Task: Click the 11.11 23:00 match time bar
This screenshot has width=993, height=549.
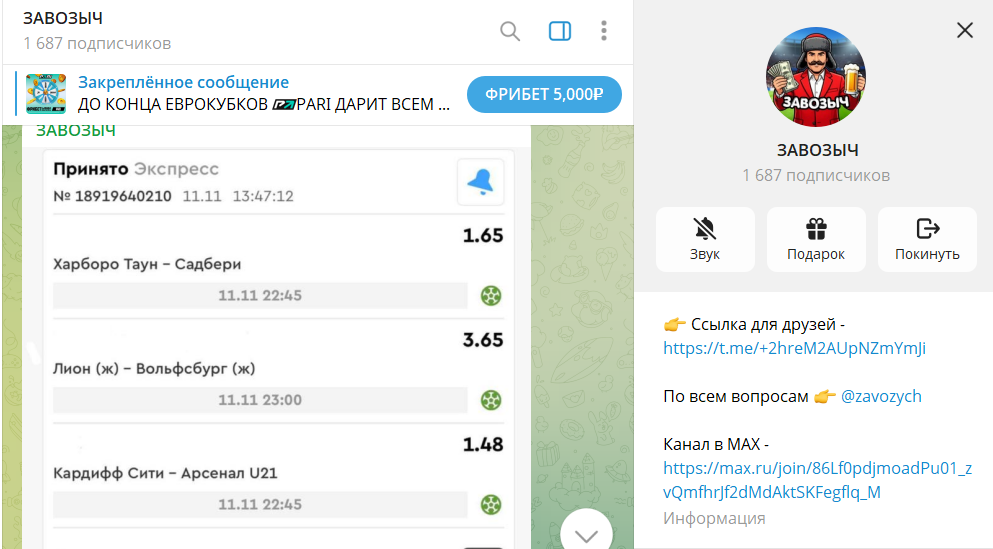Action: coord(260,400)
